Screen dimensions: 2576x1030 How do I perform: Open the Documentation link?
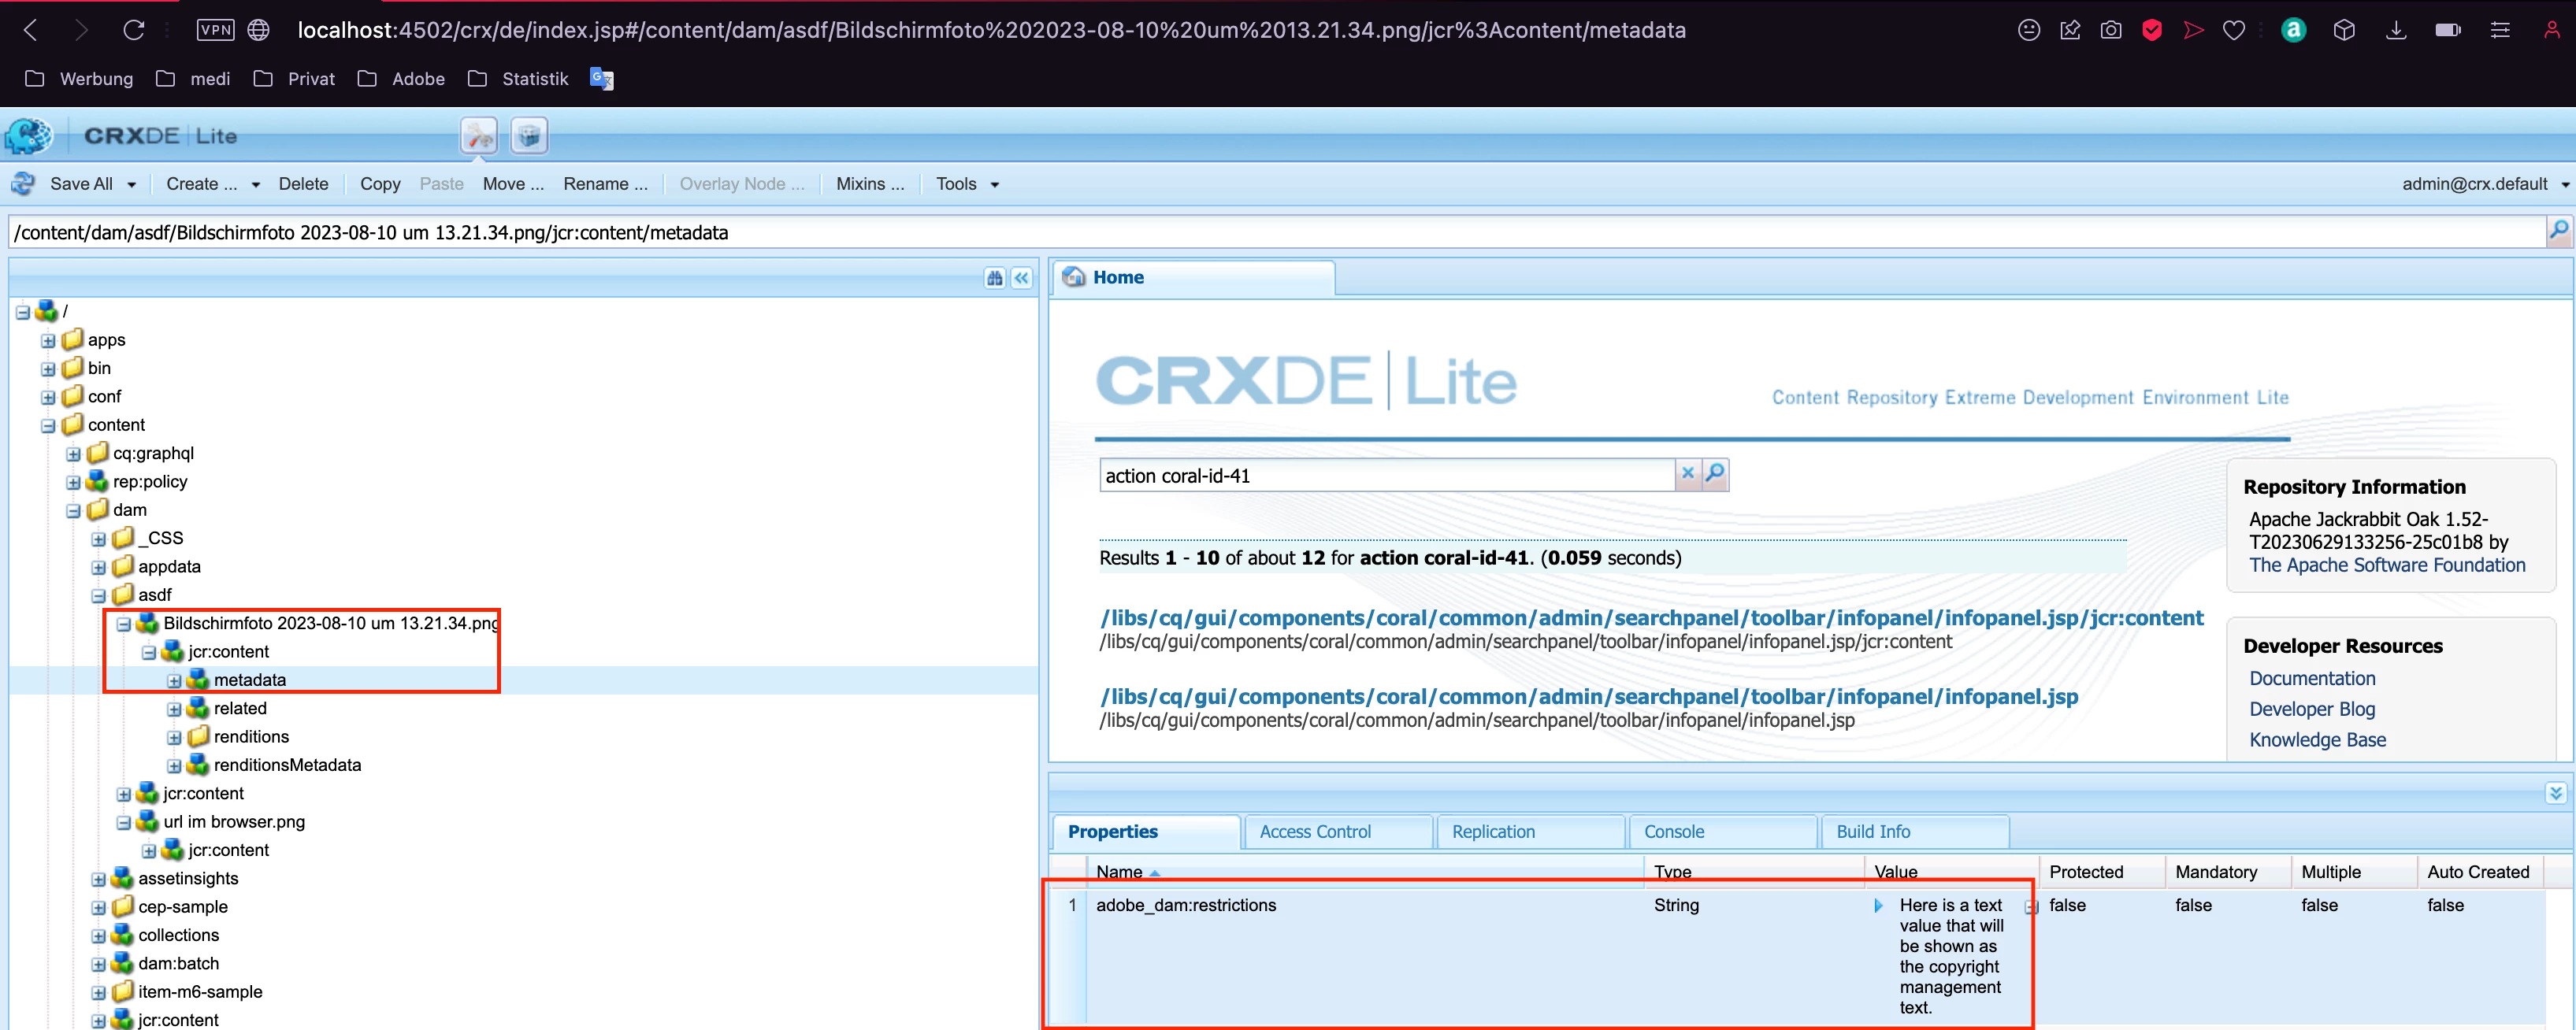click(x=2311, y=678)
